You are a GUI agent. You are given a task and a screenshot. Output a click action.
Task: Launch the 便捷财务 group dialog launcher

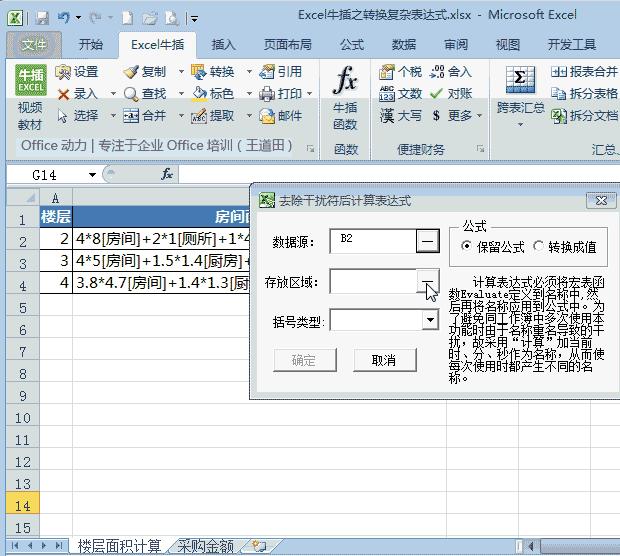click(x=480, y=149)
